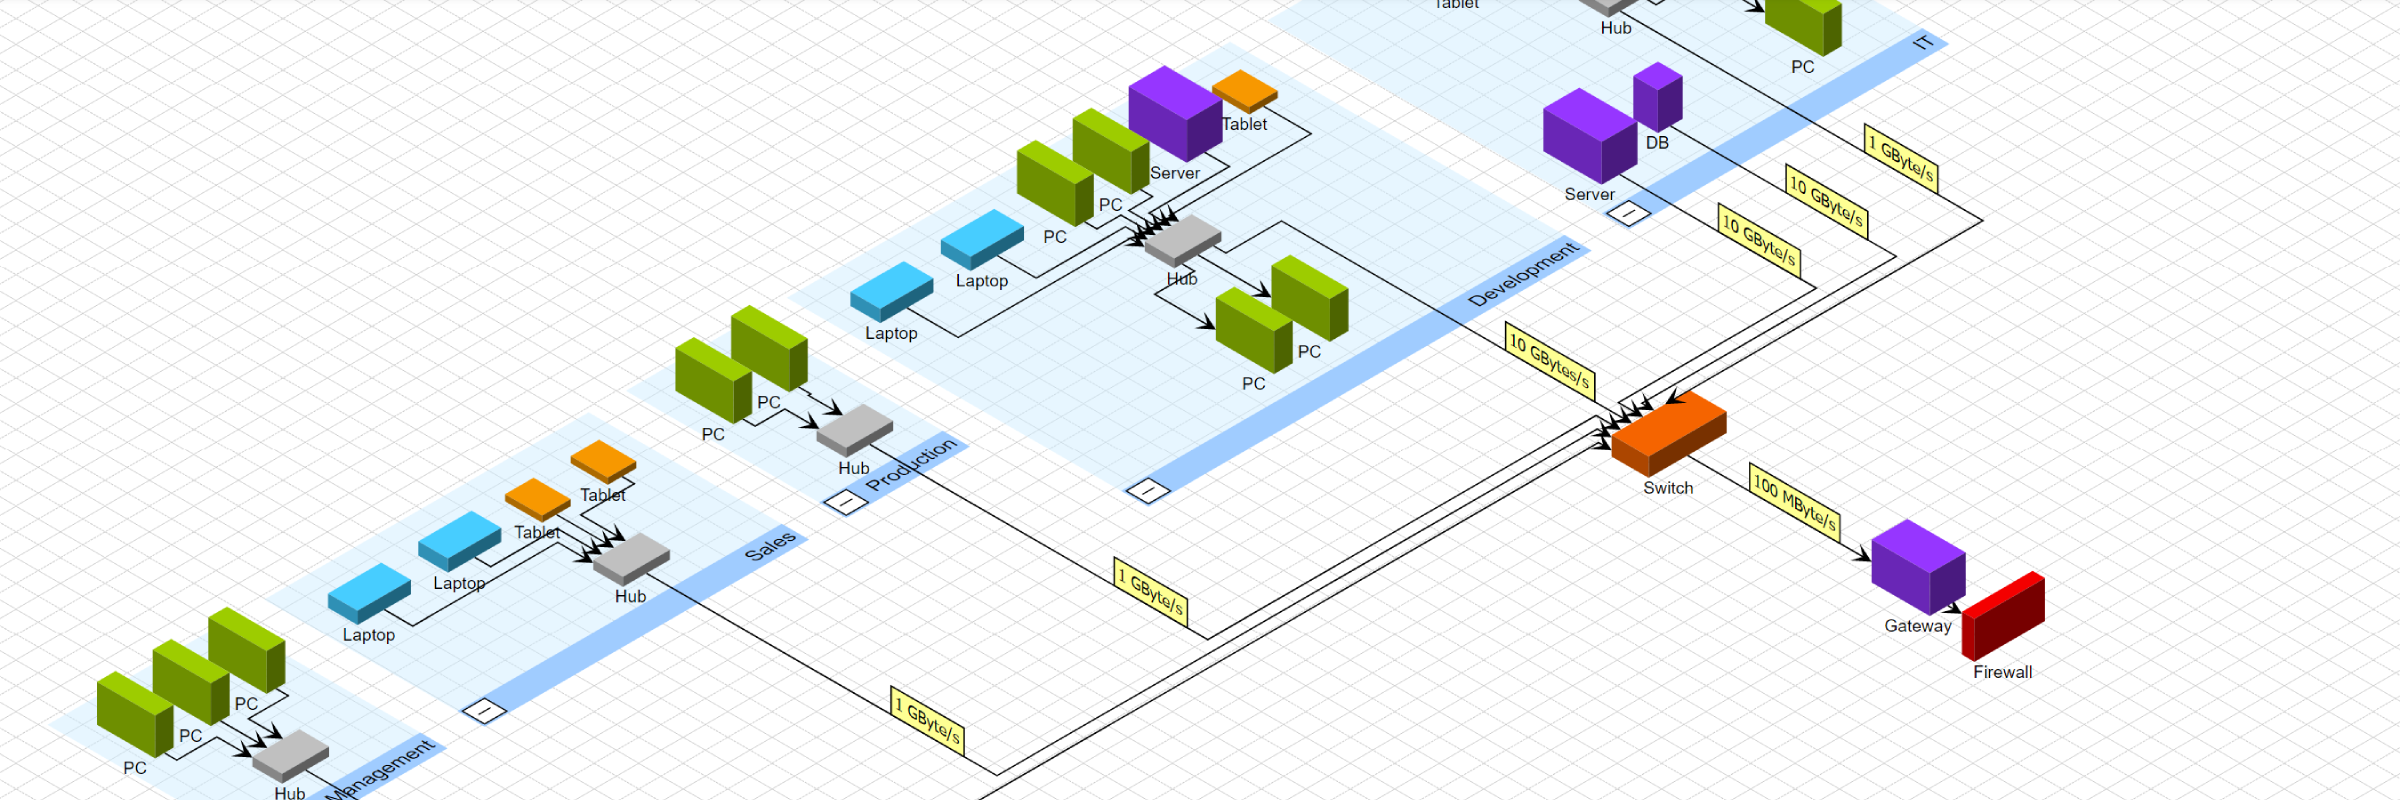Click the Hub in Sales group
2400x800 pixels.
(631, 558)
